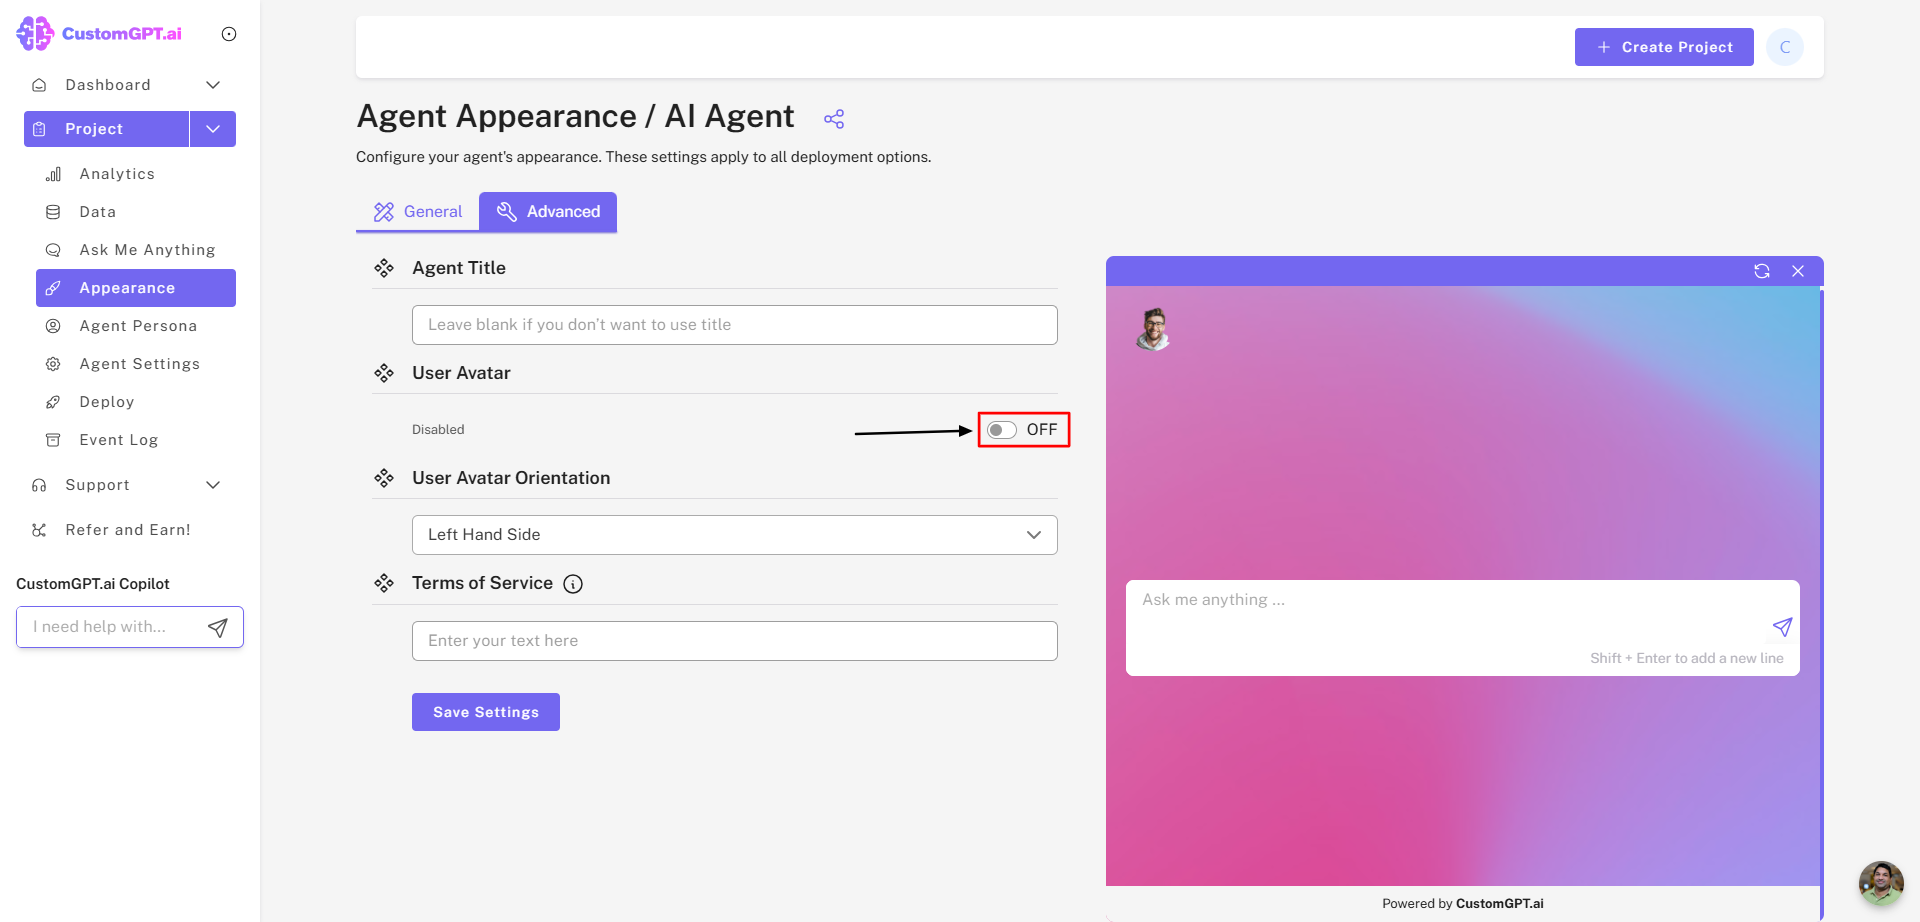Click the User Avatar section icon
Screen dimensions: 1920x922
click(384, 373)
